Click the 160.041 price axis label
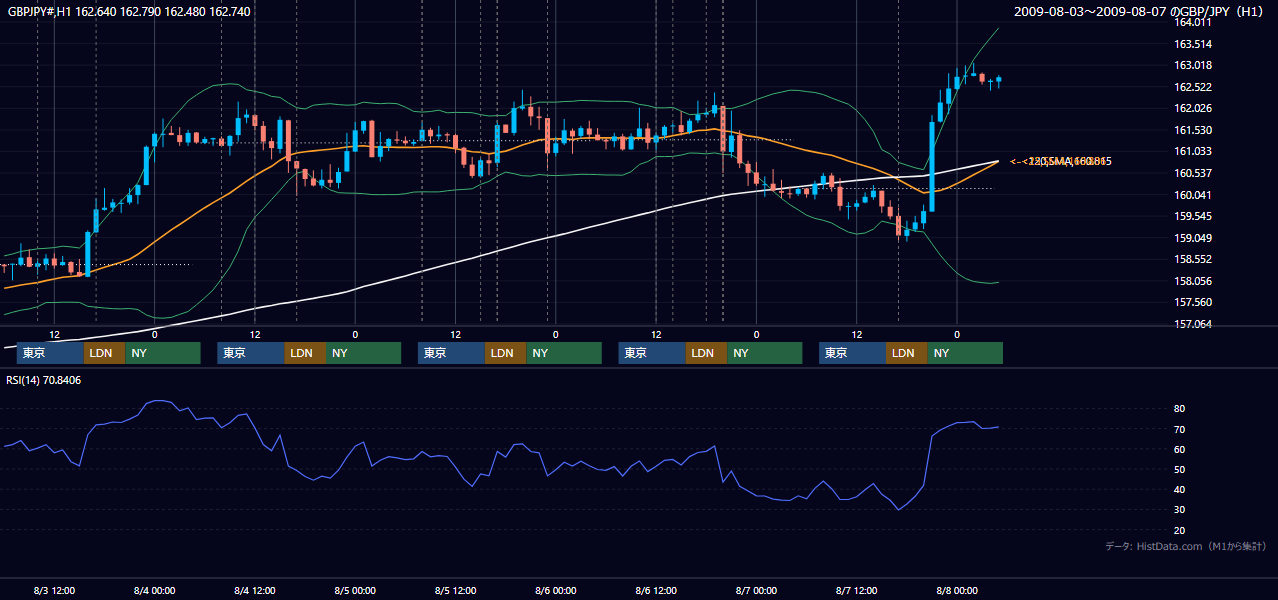This screenshot has width=1278, height=600. pyautogui.click(x=1193, y=196)
